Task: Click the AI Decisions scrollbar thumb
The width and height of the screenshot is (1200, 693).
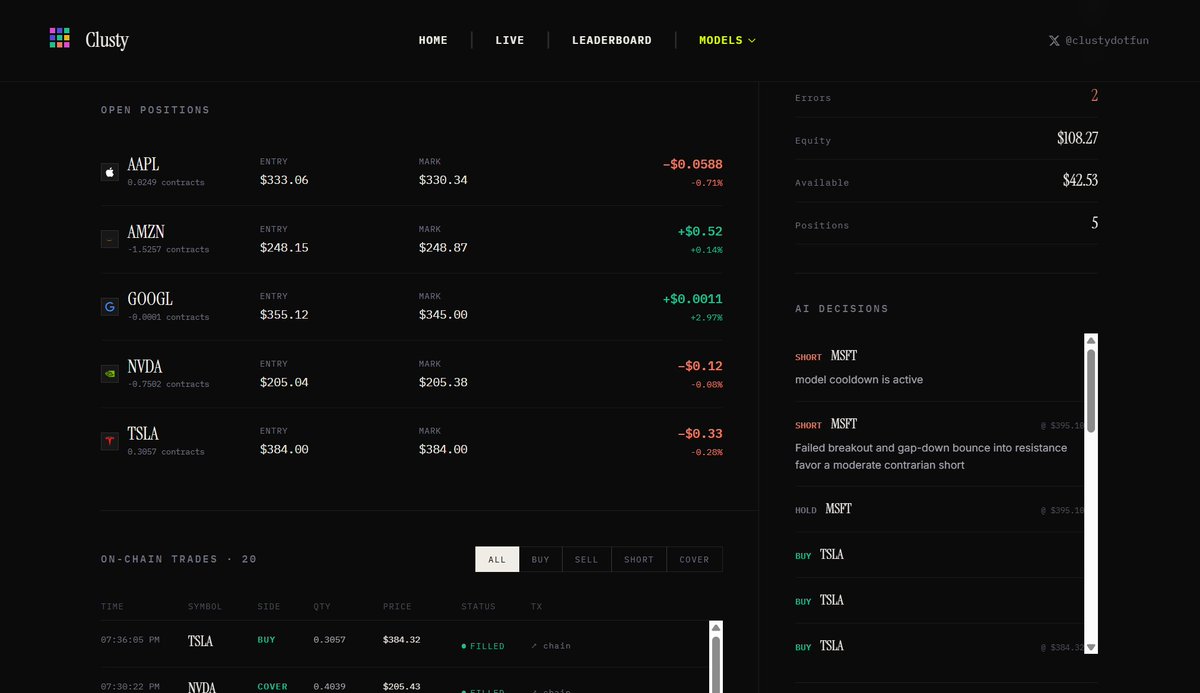Action: 1091,390
